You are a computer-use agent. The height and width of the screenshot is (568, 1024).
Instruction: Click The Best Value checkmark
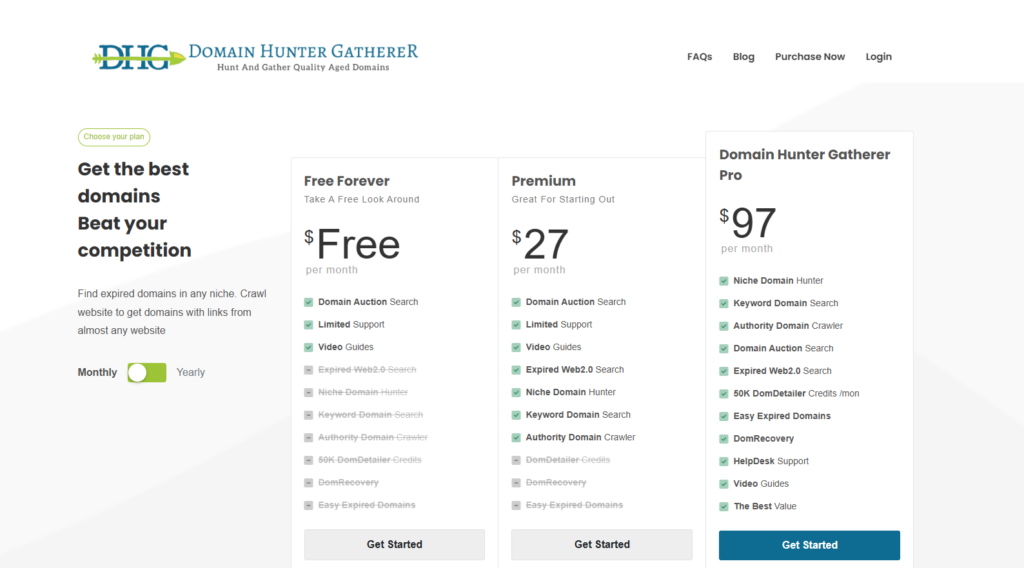[x=724, y=507]
